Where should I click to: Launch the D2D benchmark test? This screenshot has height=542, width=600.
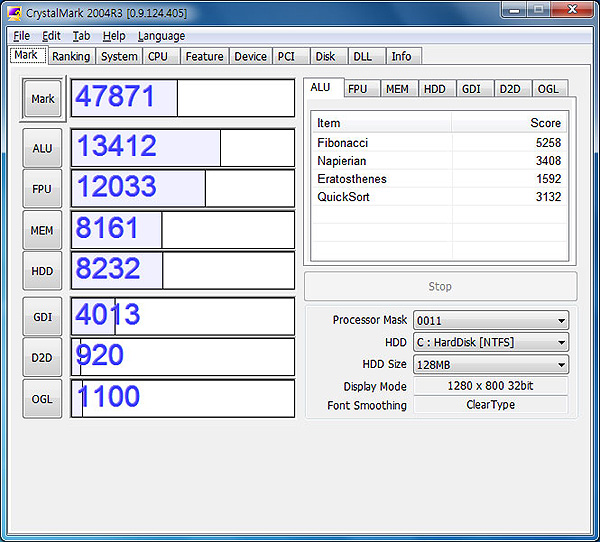pos(42,357)
